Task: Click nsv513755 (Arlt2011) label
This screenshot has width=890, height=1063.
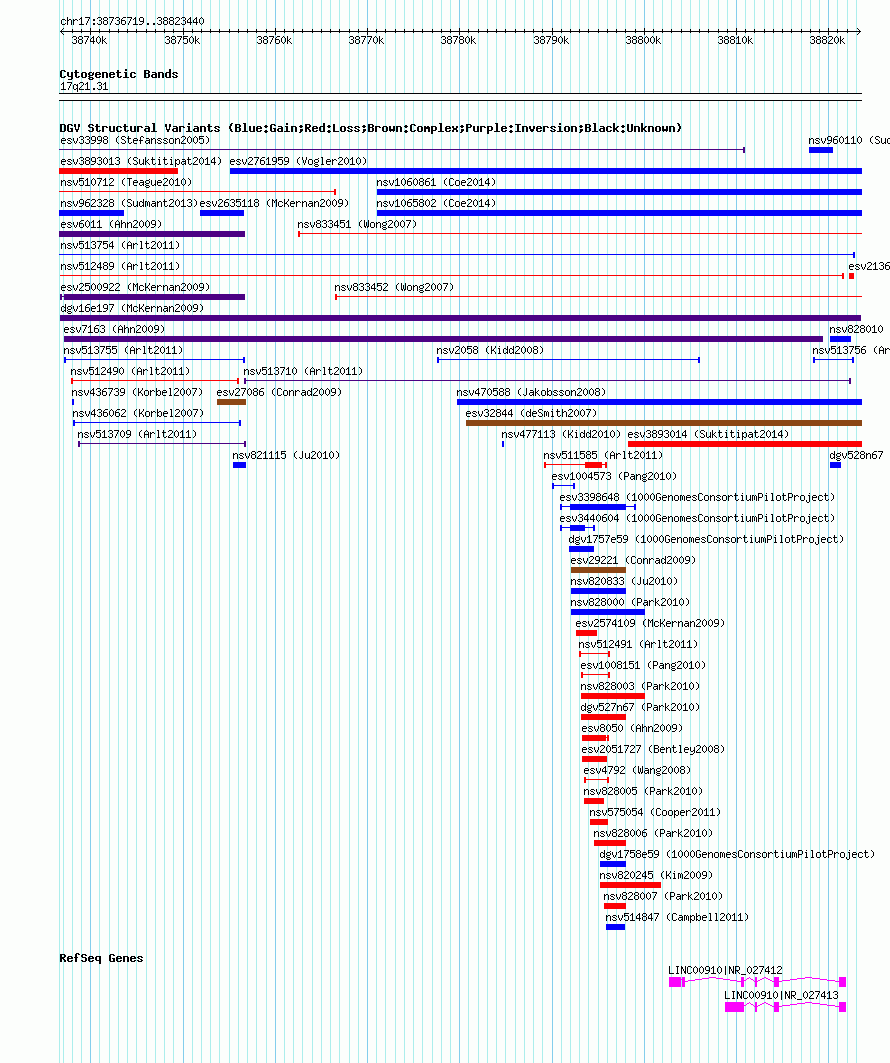Action: point(123,350)
